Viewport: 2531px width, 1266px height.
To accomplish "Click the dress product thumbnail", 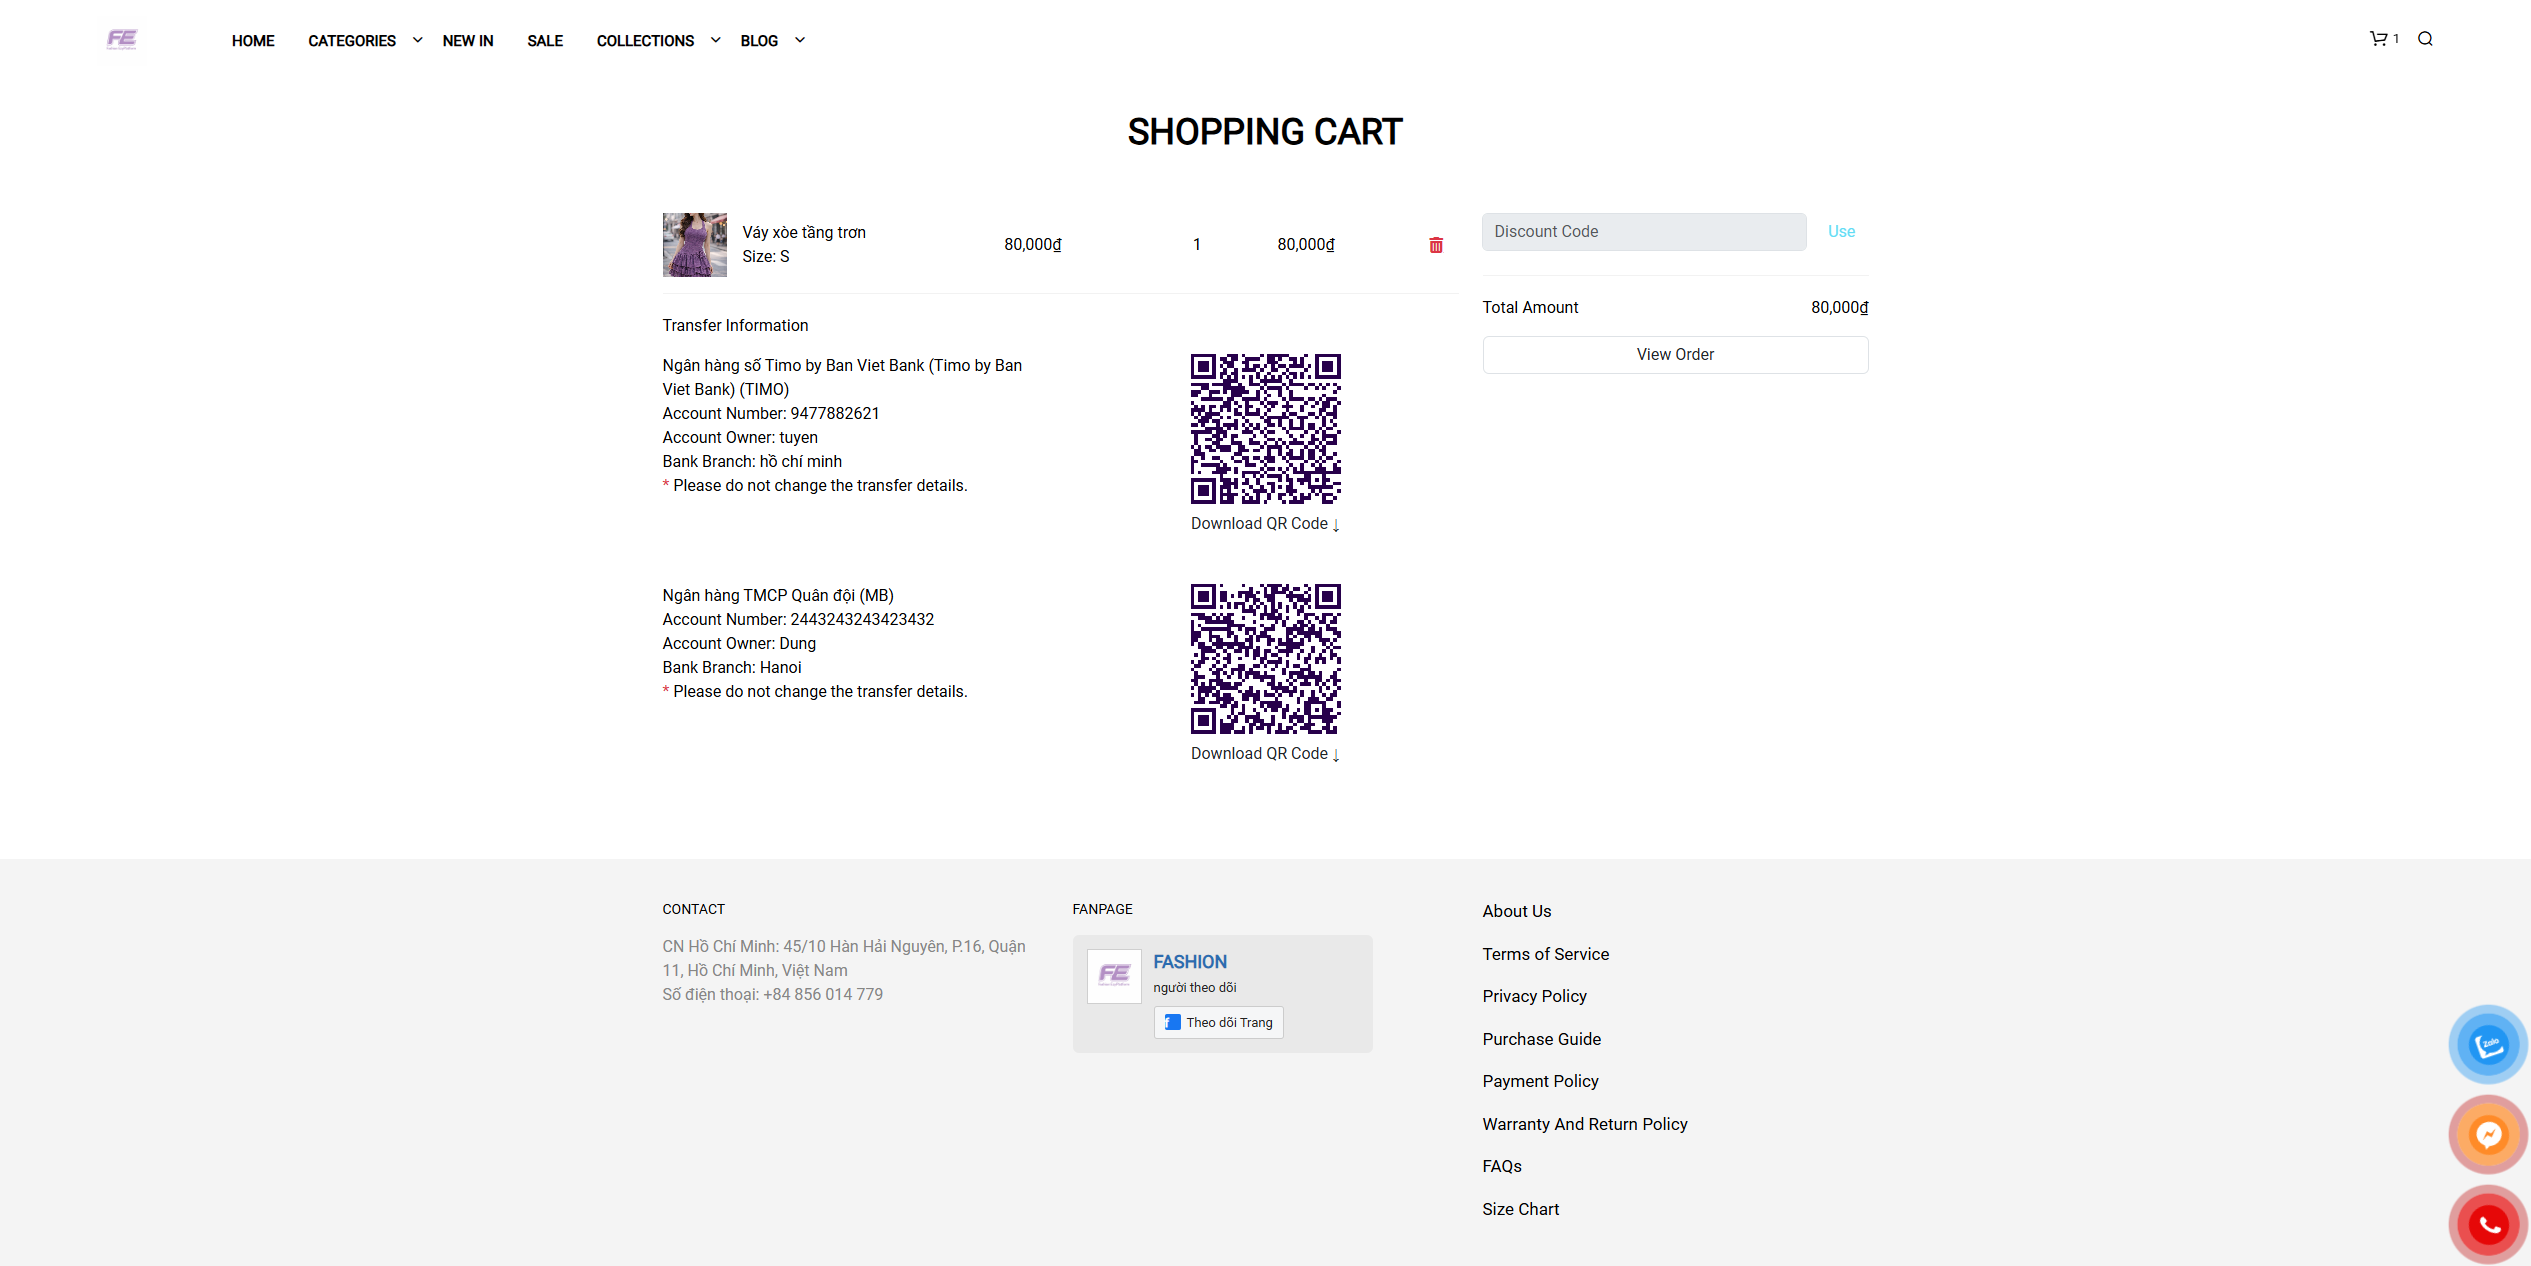I will 694,245.
